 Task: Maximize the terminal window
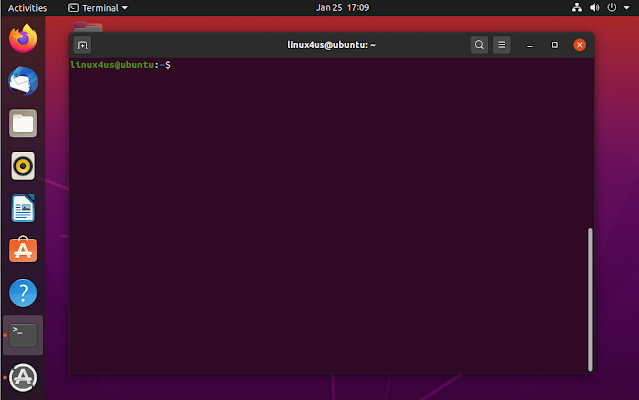coord(555,45)
